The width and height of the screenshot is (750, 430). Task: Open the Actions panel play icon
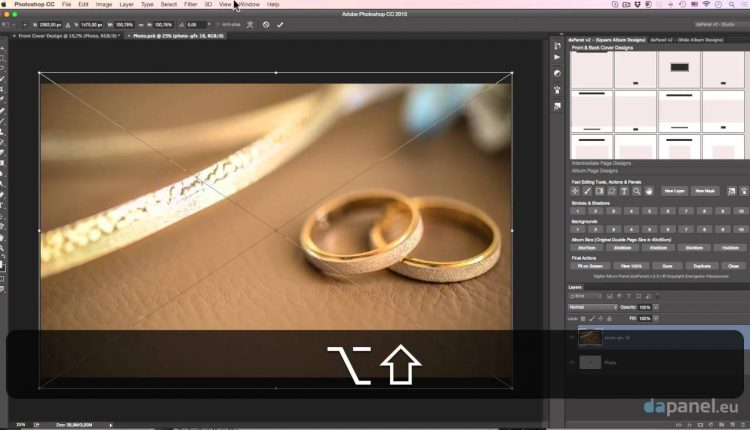[557, 57]
